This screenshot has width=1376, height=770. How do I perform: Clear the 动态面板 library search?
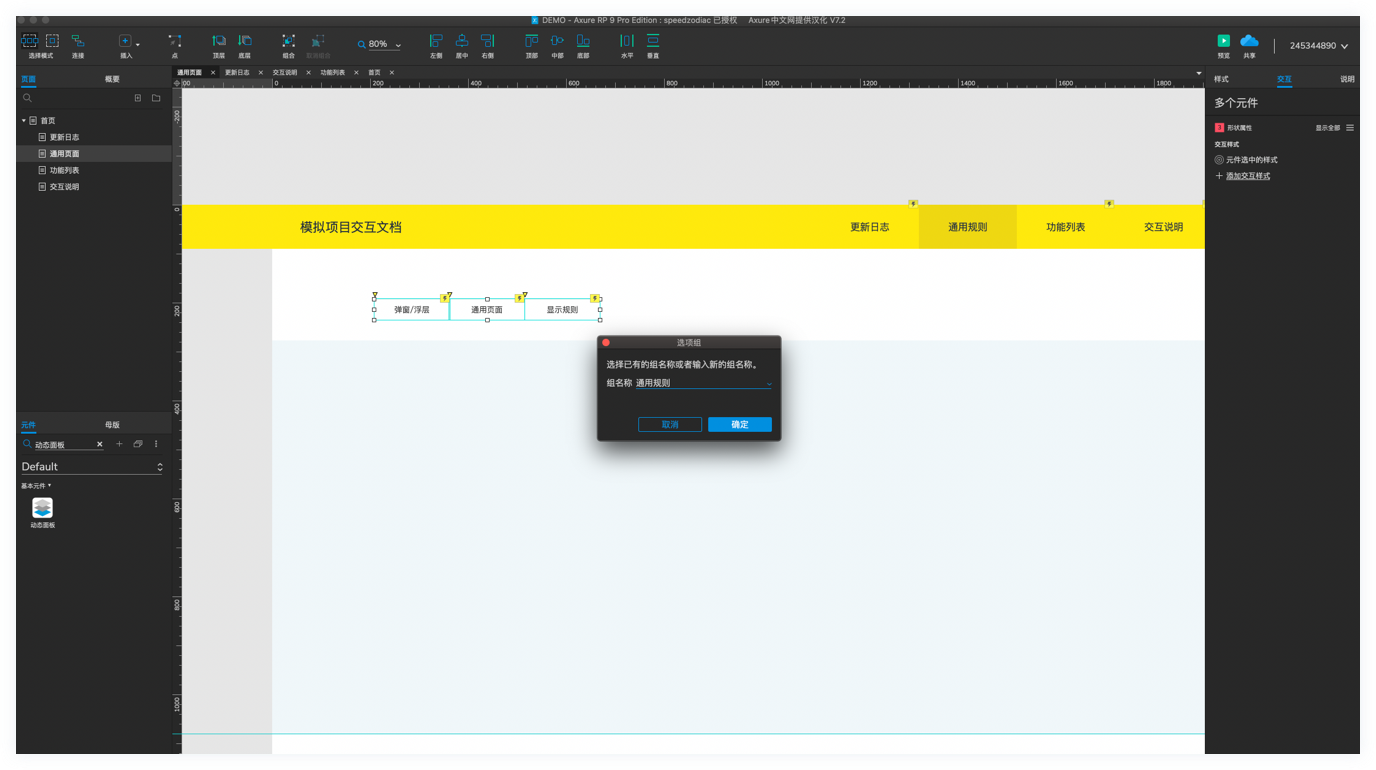pos(99,444)
